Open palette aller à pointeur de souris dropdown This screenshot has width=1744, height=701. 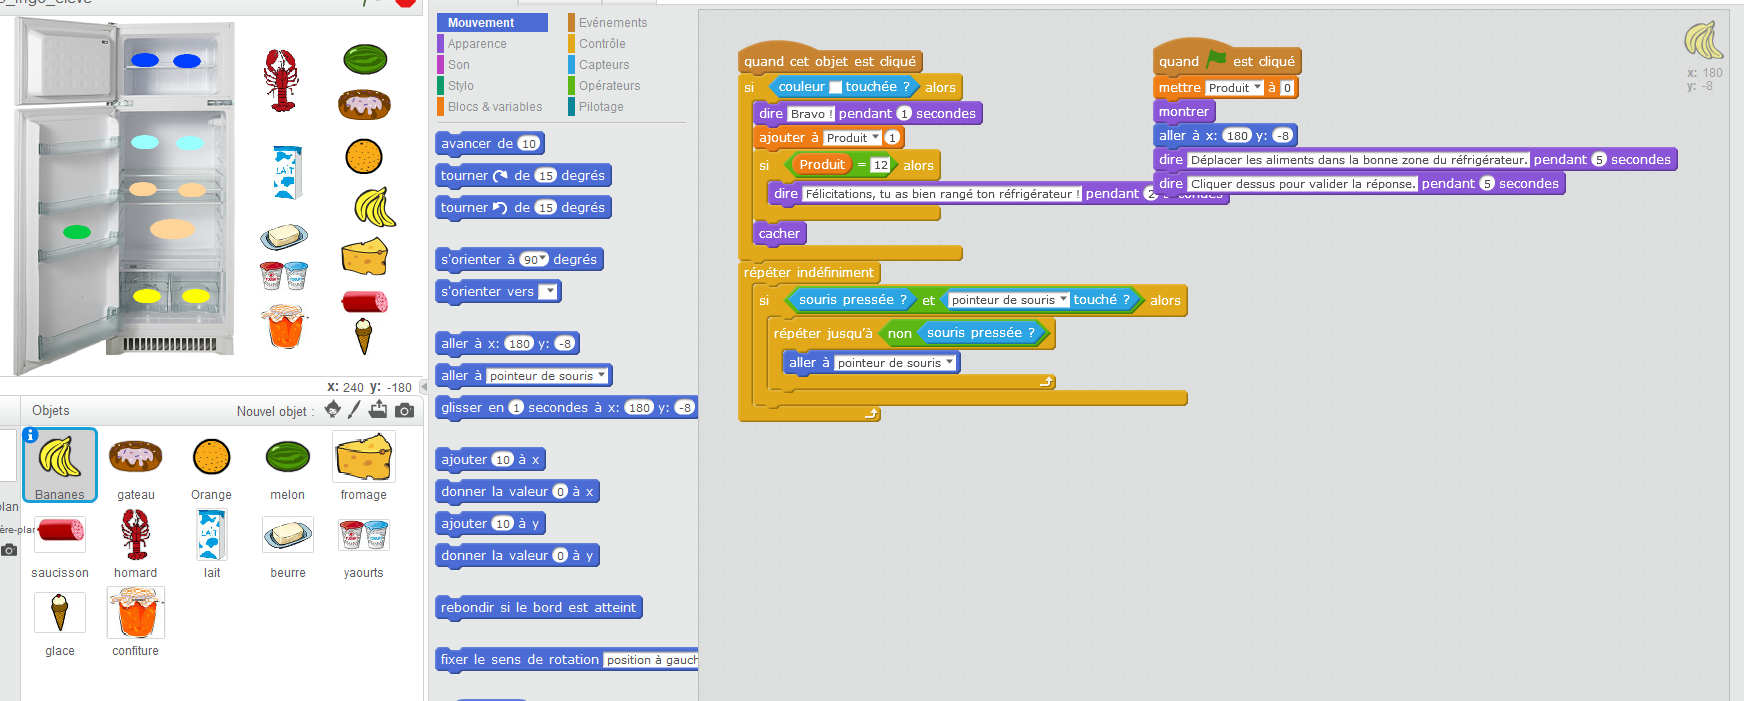pos(601,376)
